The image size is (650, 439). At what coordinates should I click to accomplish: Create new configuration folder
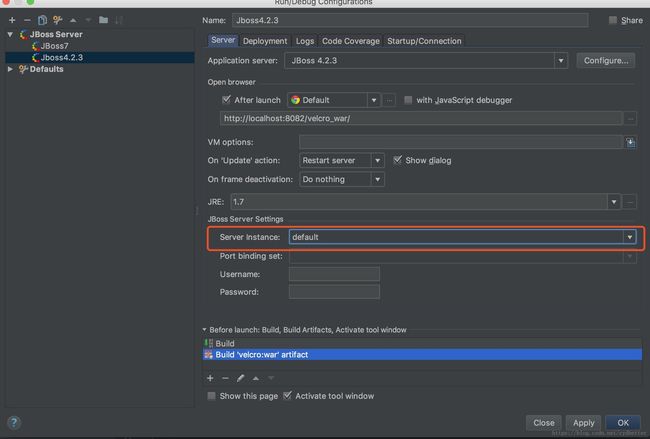point(103,20)
